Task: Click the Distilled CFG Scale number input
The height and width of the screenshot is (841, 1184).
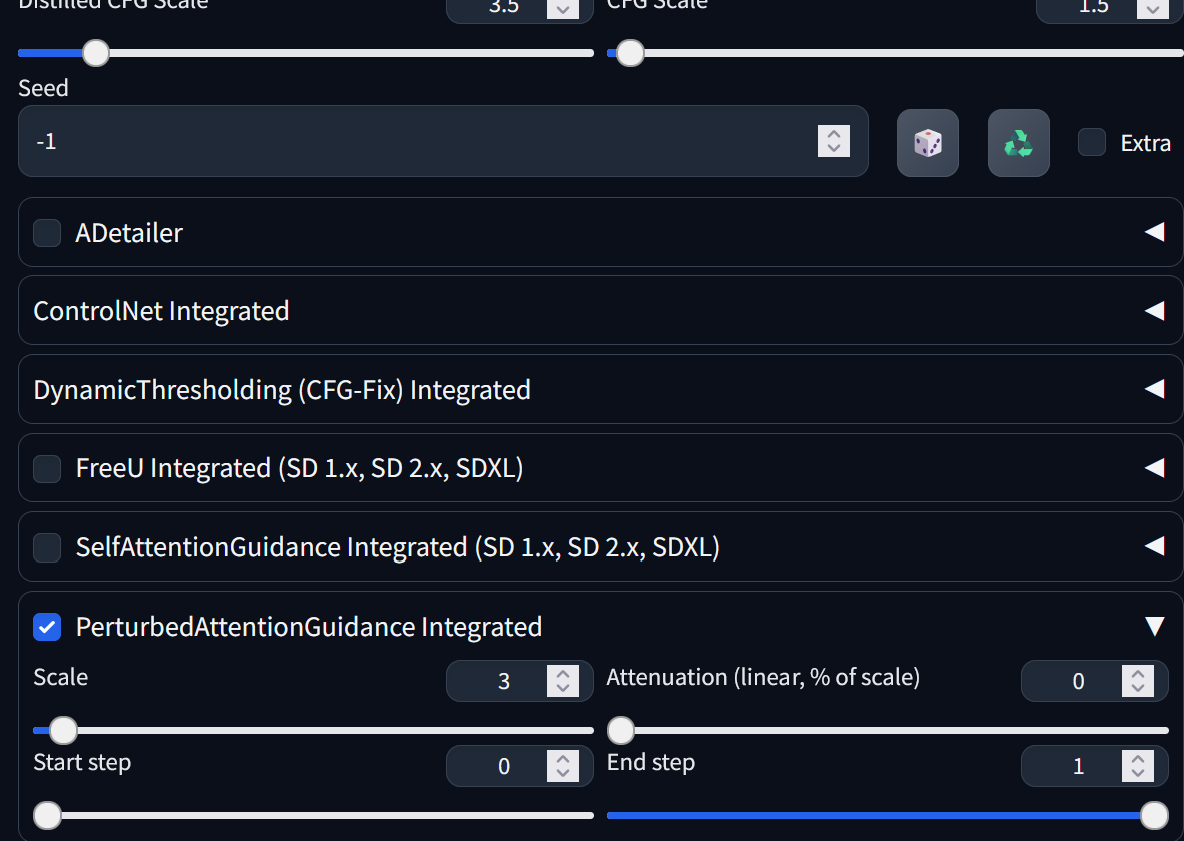Action: tap(520, 9)
